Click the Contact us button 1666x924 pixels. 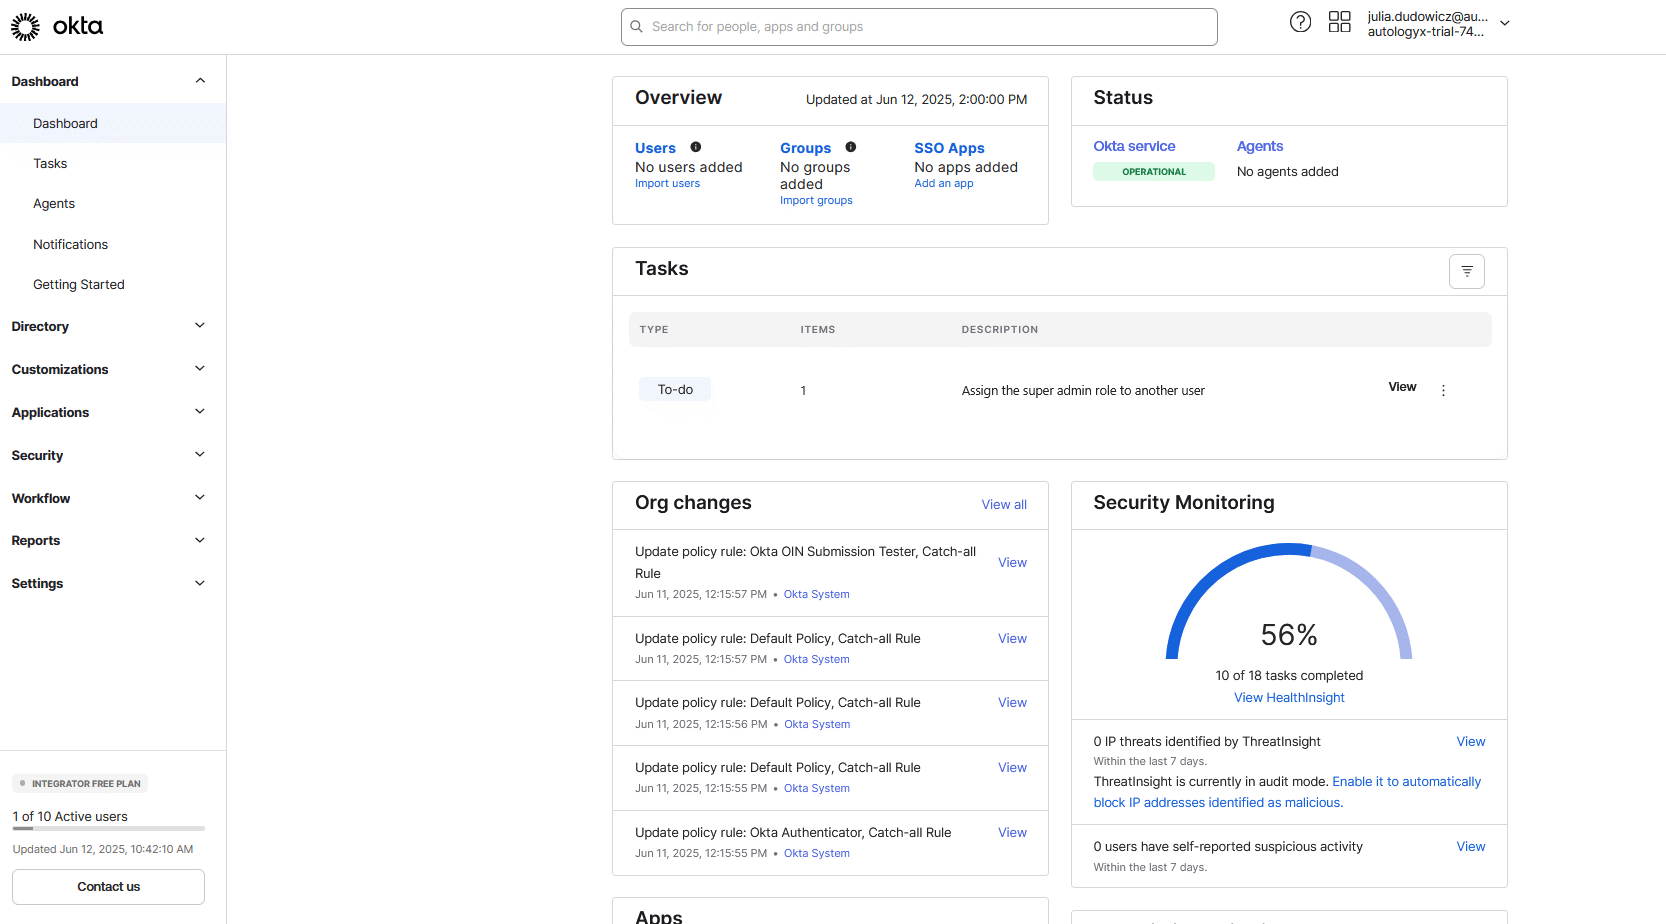[x=108, y=887]
